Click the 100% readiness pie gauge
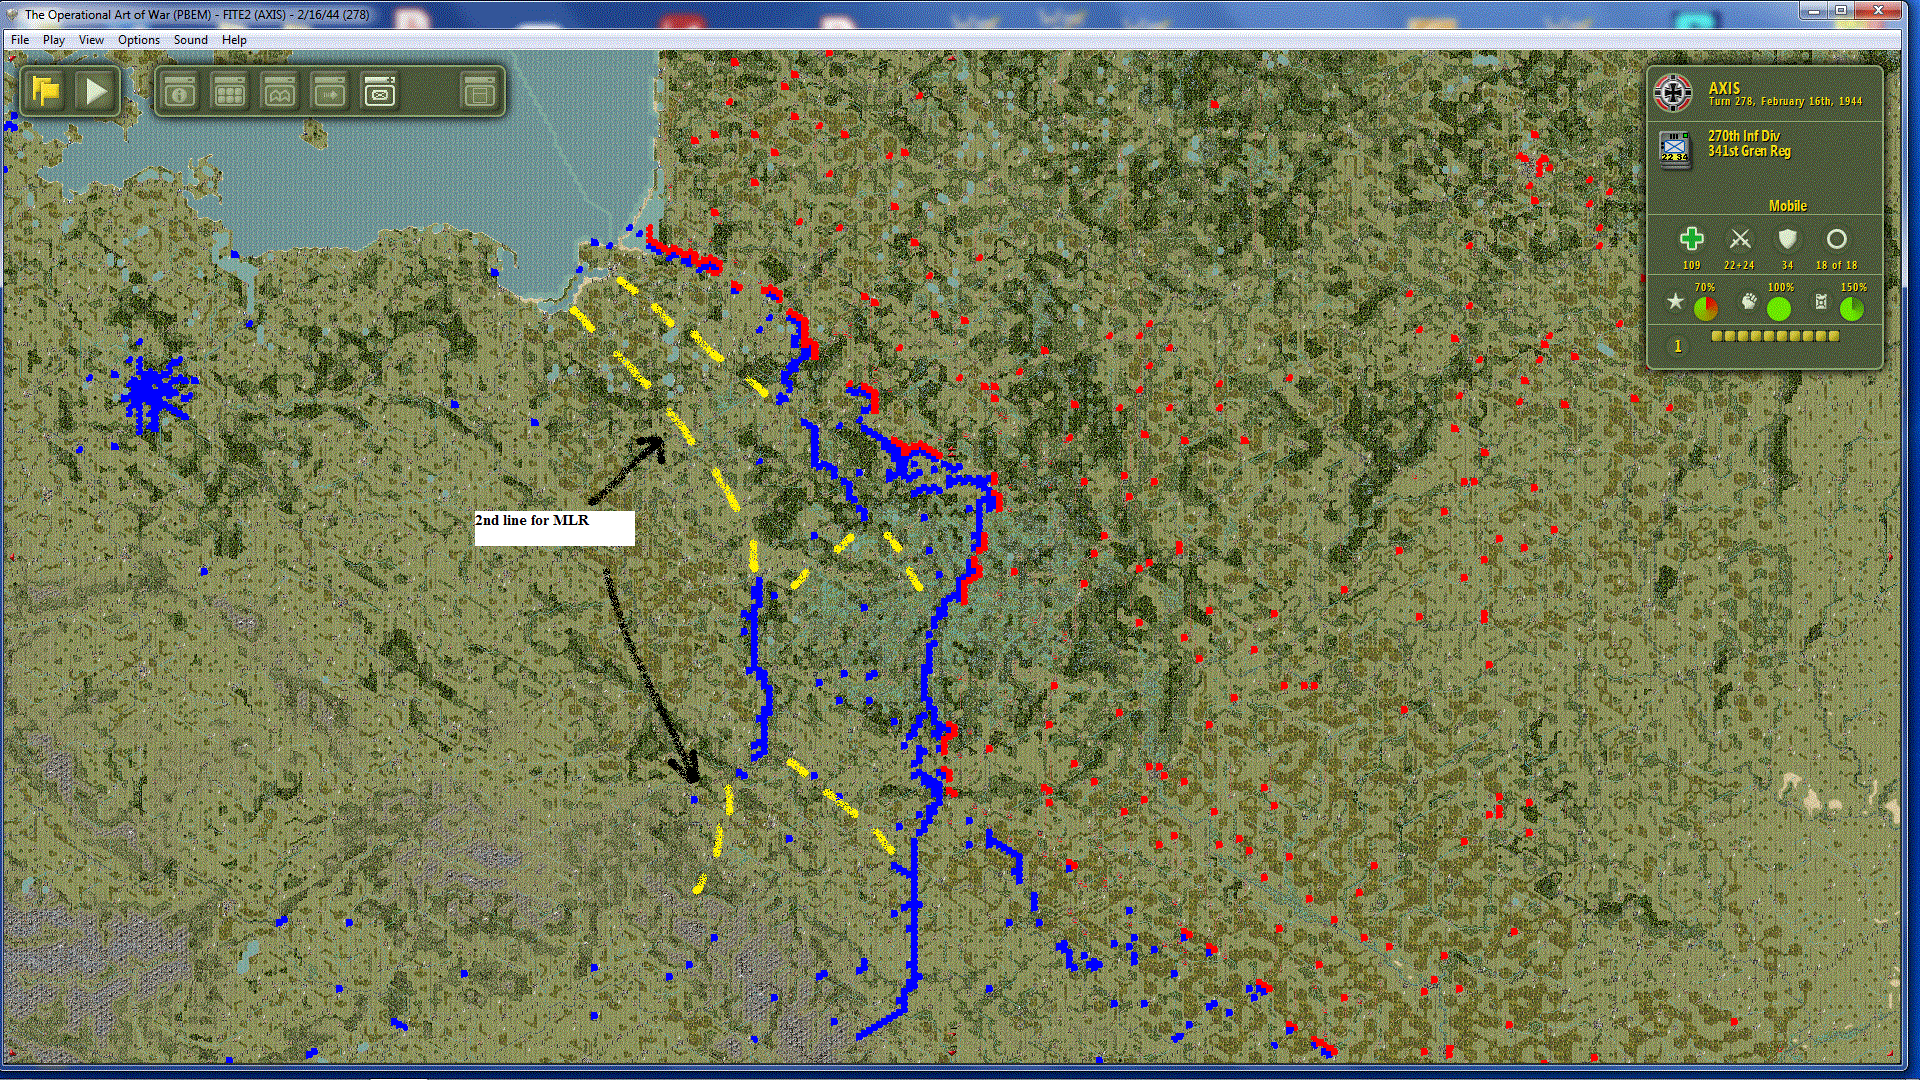This screenshot has width=1920, height=1080. (1779, 308)
